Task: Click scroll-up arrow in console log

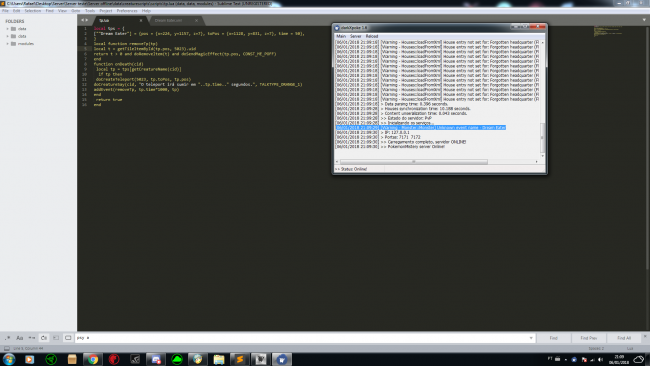Action: pos(542,43)
